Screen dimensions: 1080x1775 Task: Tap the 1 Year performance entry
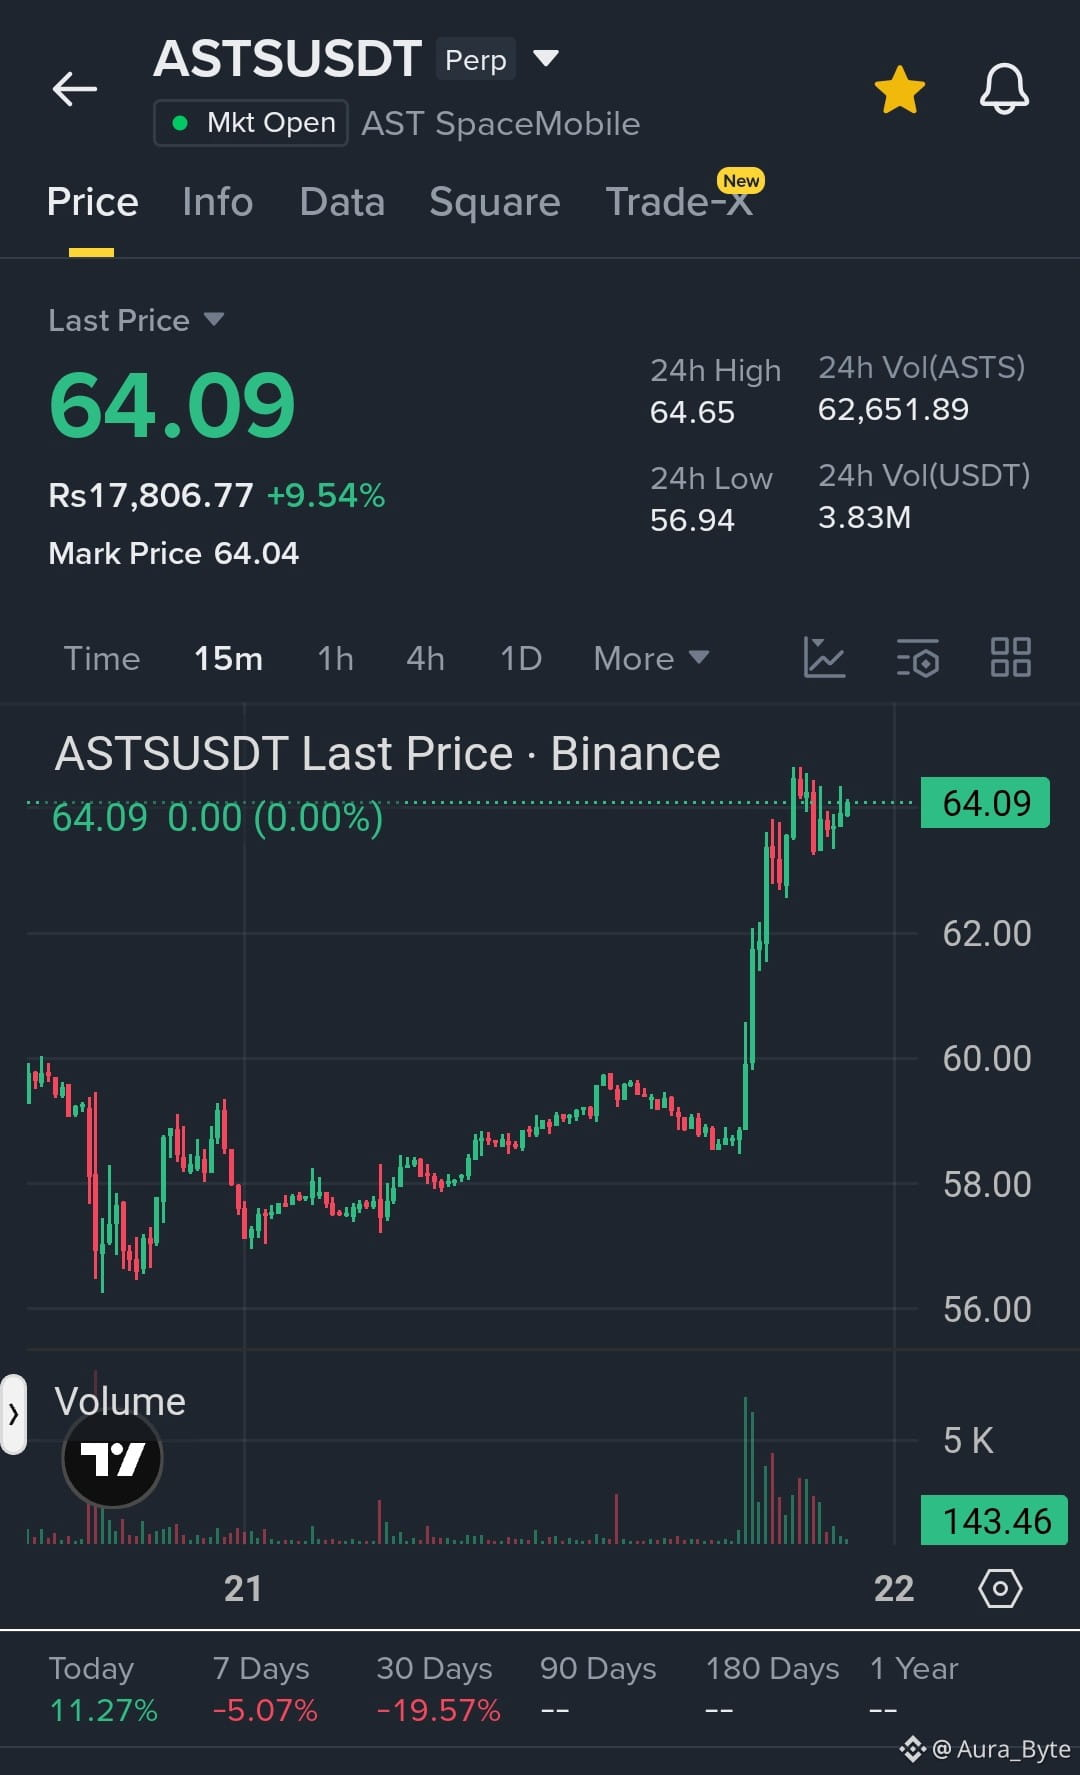(914, 1689)
